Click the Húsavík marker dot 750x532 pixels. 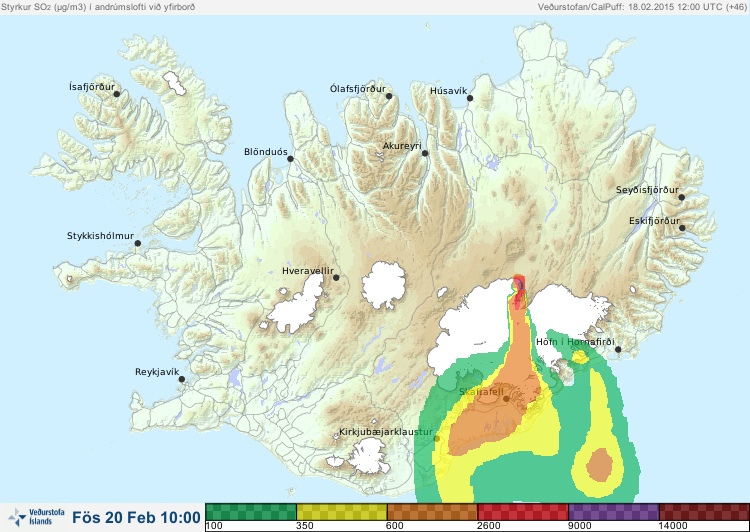pos(470,98)
